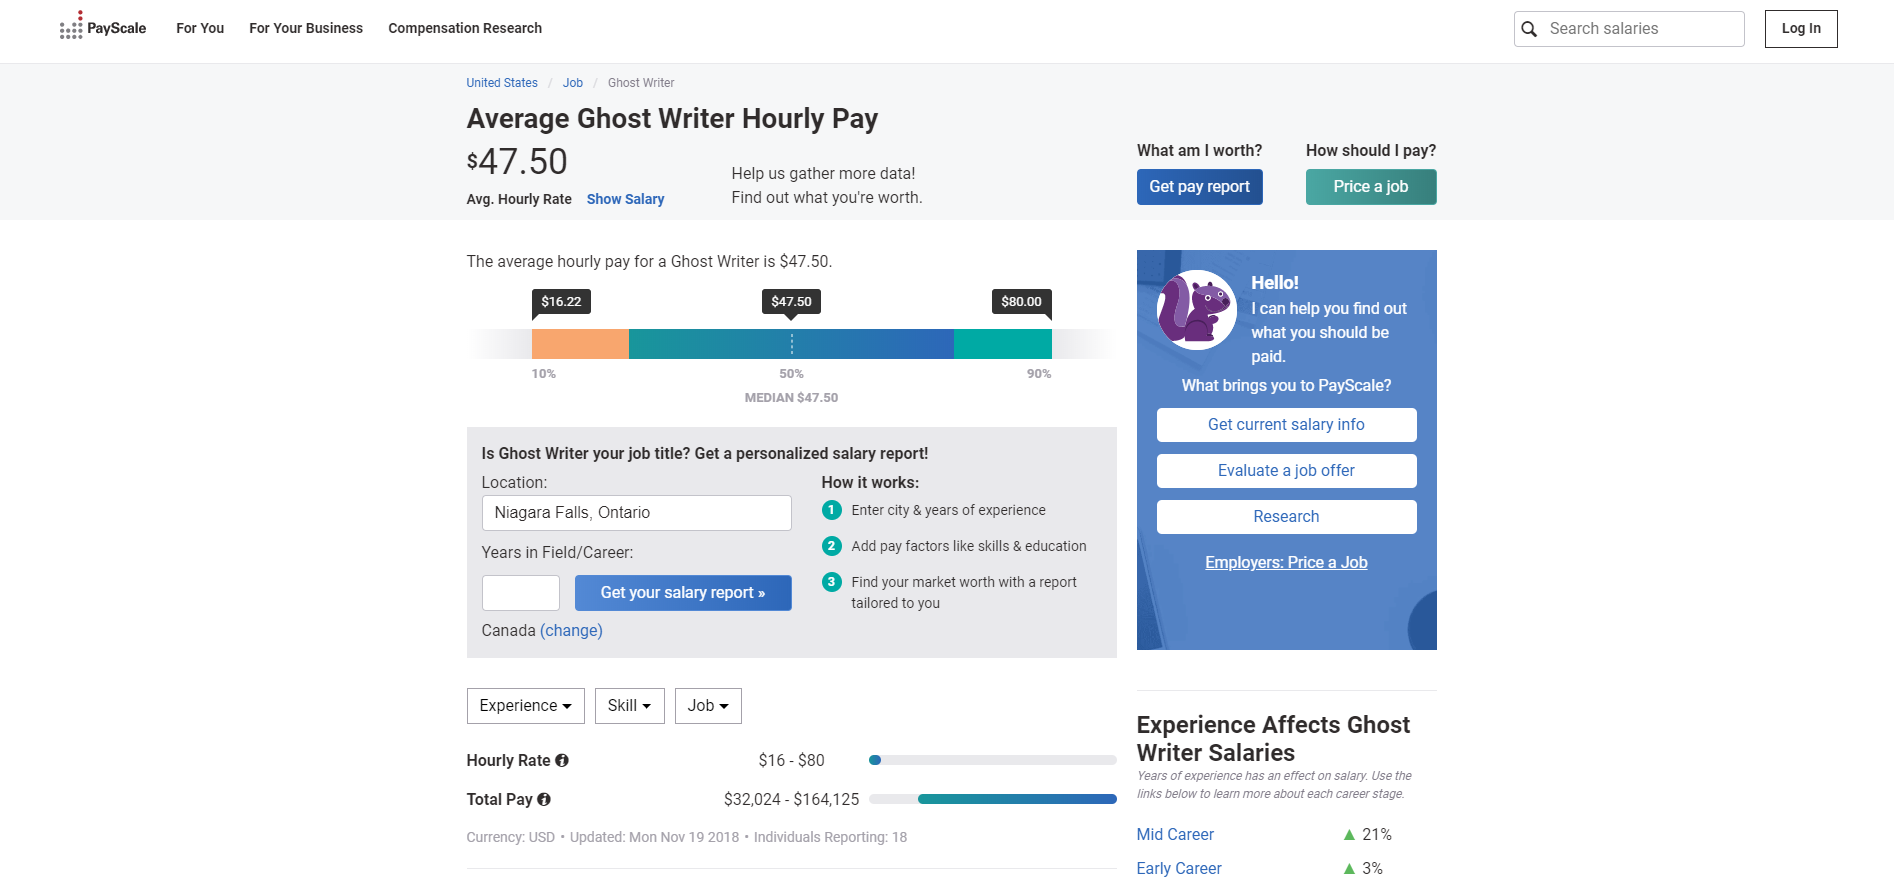Click the Log In button
The width and height of the screenshot is (1894, 887).
click(1801, 29)
